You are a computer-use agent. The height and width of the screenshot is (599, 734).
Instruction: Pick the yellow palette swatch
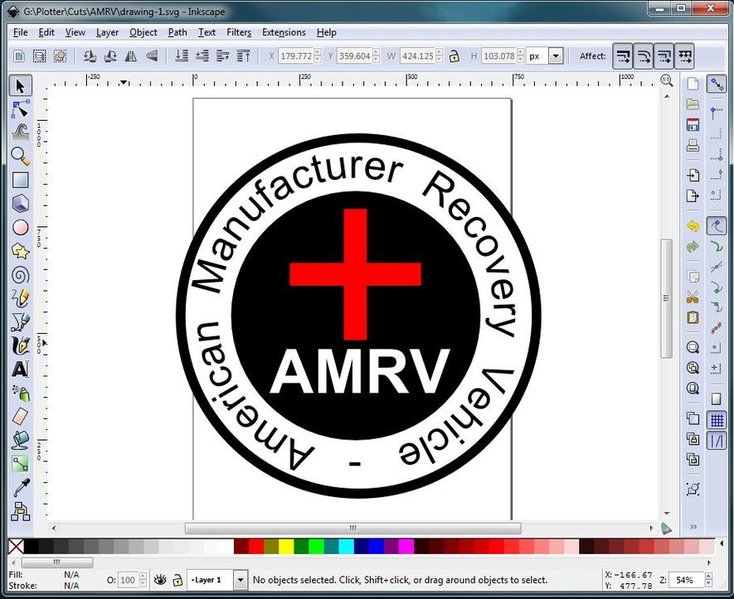tap(286, 547)
